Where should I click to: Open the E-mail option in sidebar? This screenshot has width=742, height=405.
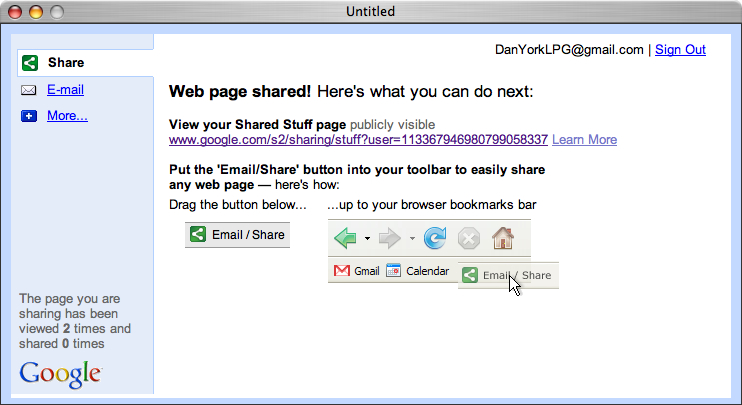[65, 90]
